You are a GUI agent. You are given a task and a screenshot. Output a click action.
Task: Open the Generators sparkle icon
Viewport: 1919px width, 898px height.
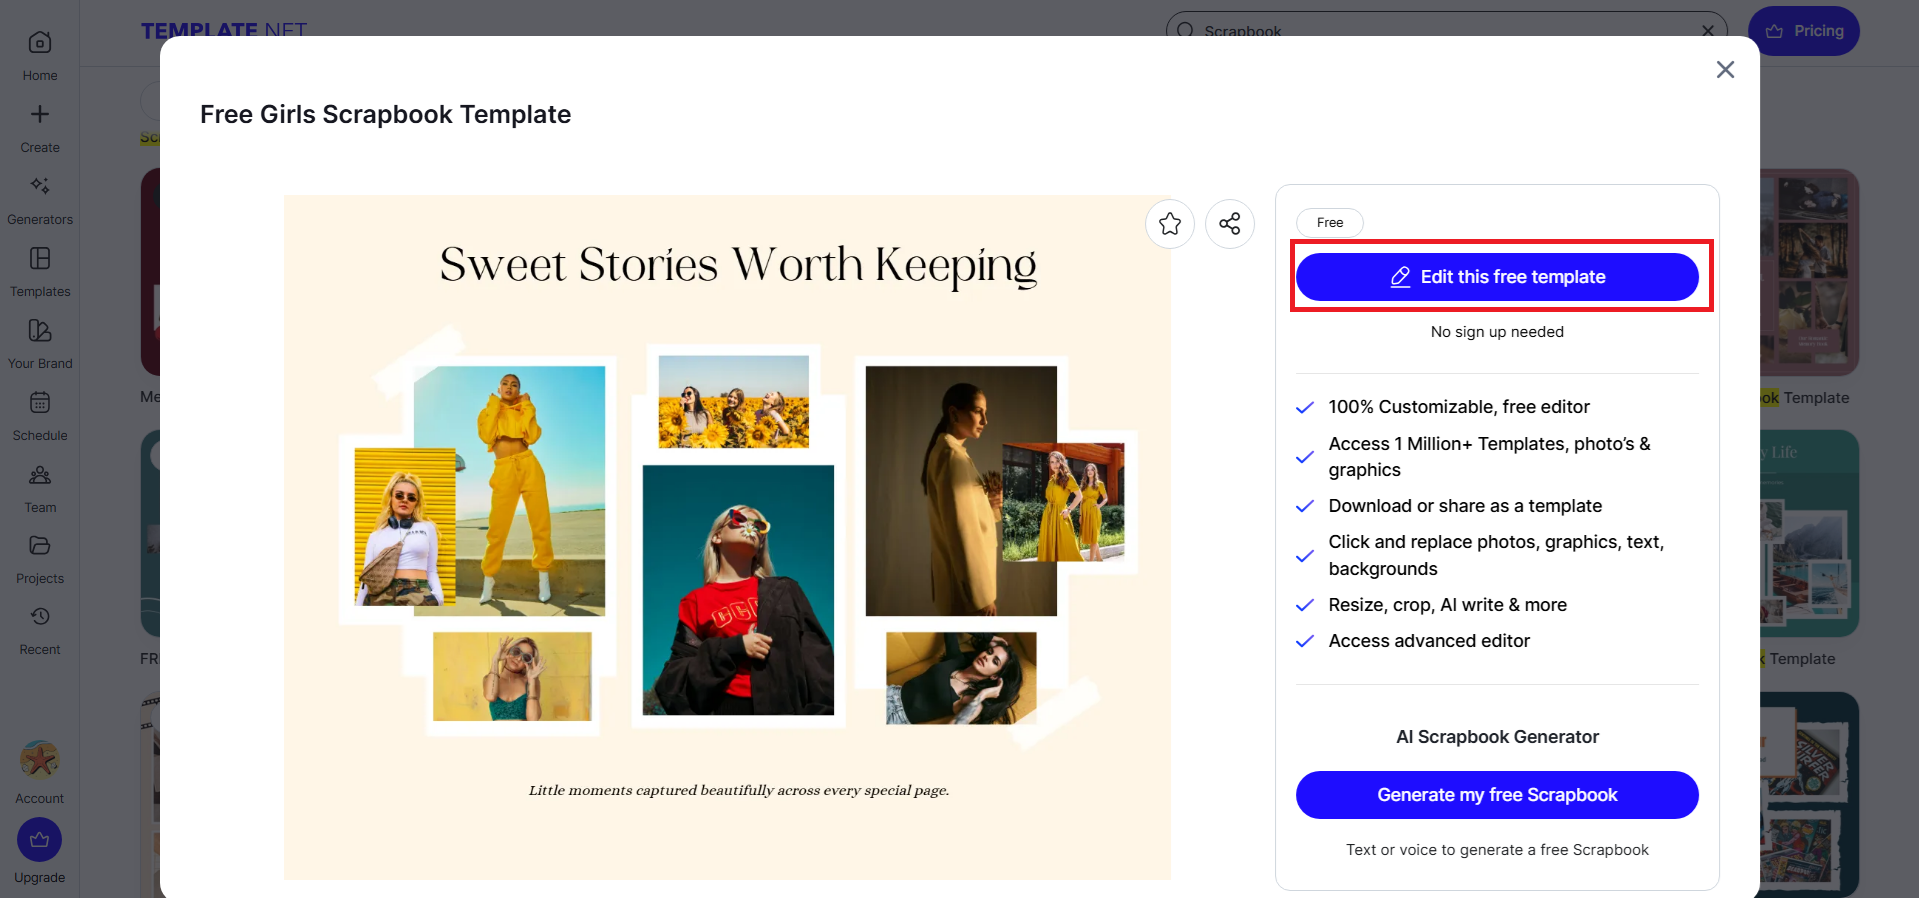click(x=40, y=186)
